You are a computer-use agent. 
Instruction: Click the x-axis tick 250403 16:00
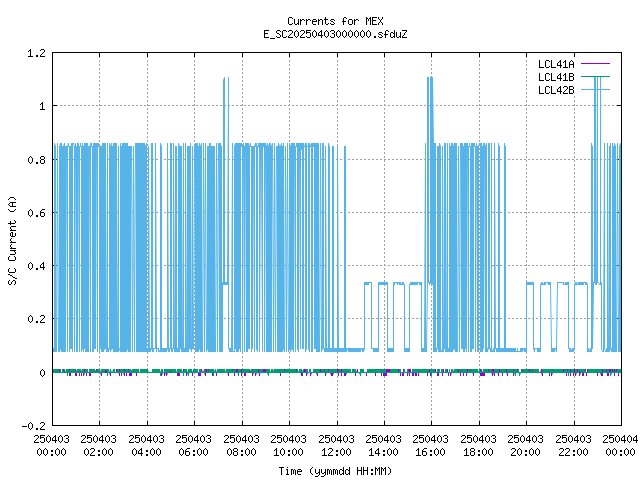pyautogui.click(x=430, y=446)
